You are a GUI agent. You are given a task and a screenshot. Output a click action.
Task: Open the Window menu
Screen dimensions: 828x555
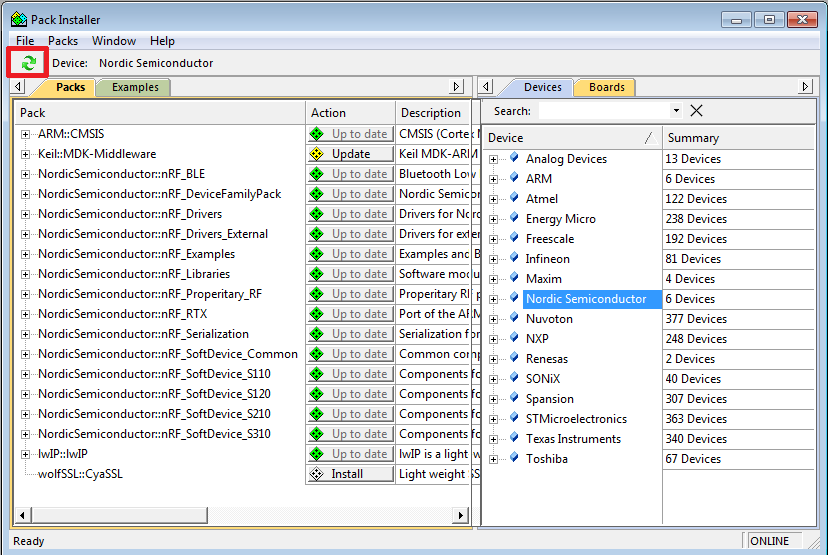coord(114,41)
